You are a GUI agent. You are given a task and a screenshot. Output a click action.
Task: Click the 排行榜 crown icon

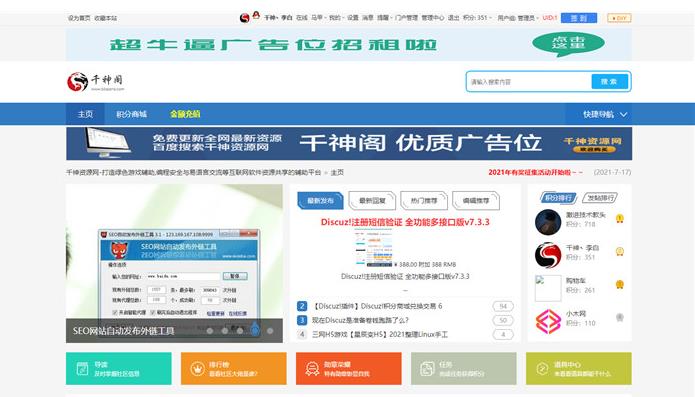[197, 368]
